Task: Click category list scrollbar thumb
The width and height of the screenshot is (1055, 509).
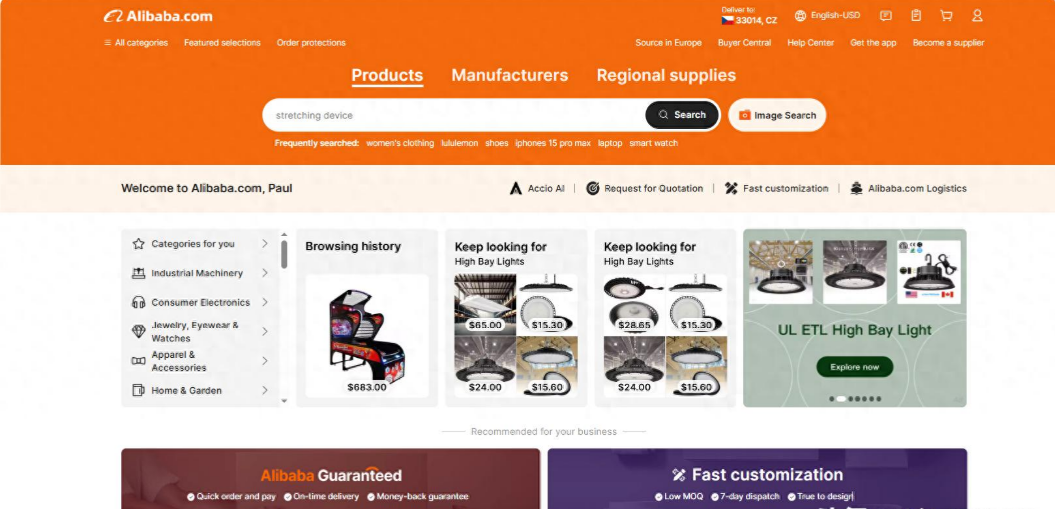Action: [x=284, y=254]
